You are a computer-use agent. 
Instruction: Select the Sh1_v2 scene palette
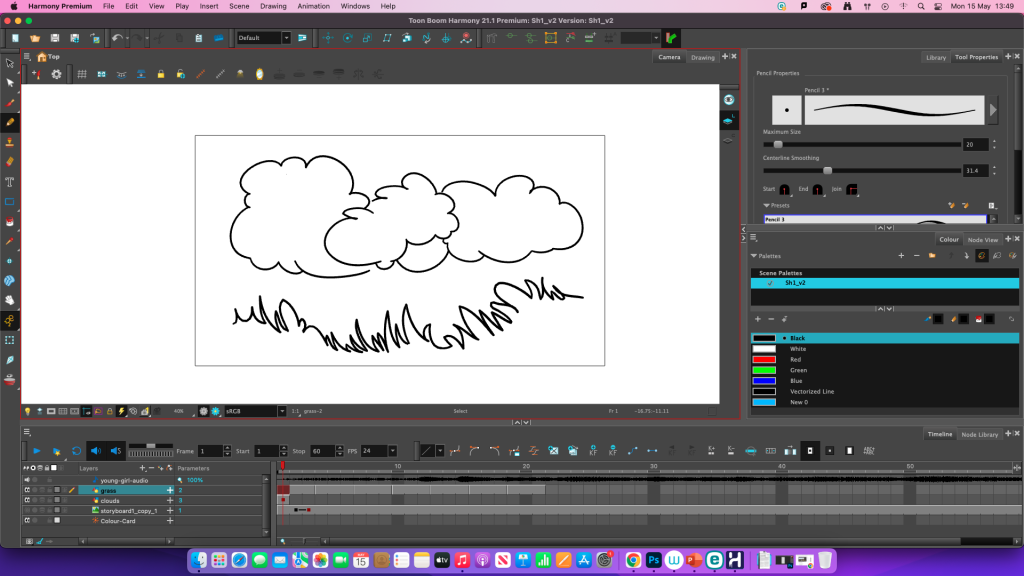coord(795,283)
